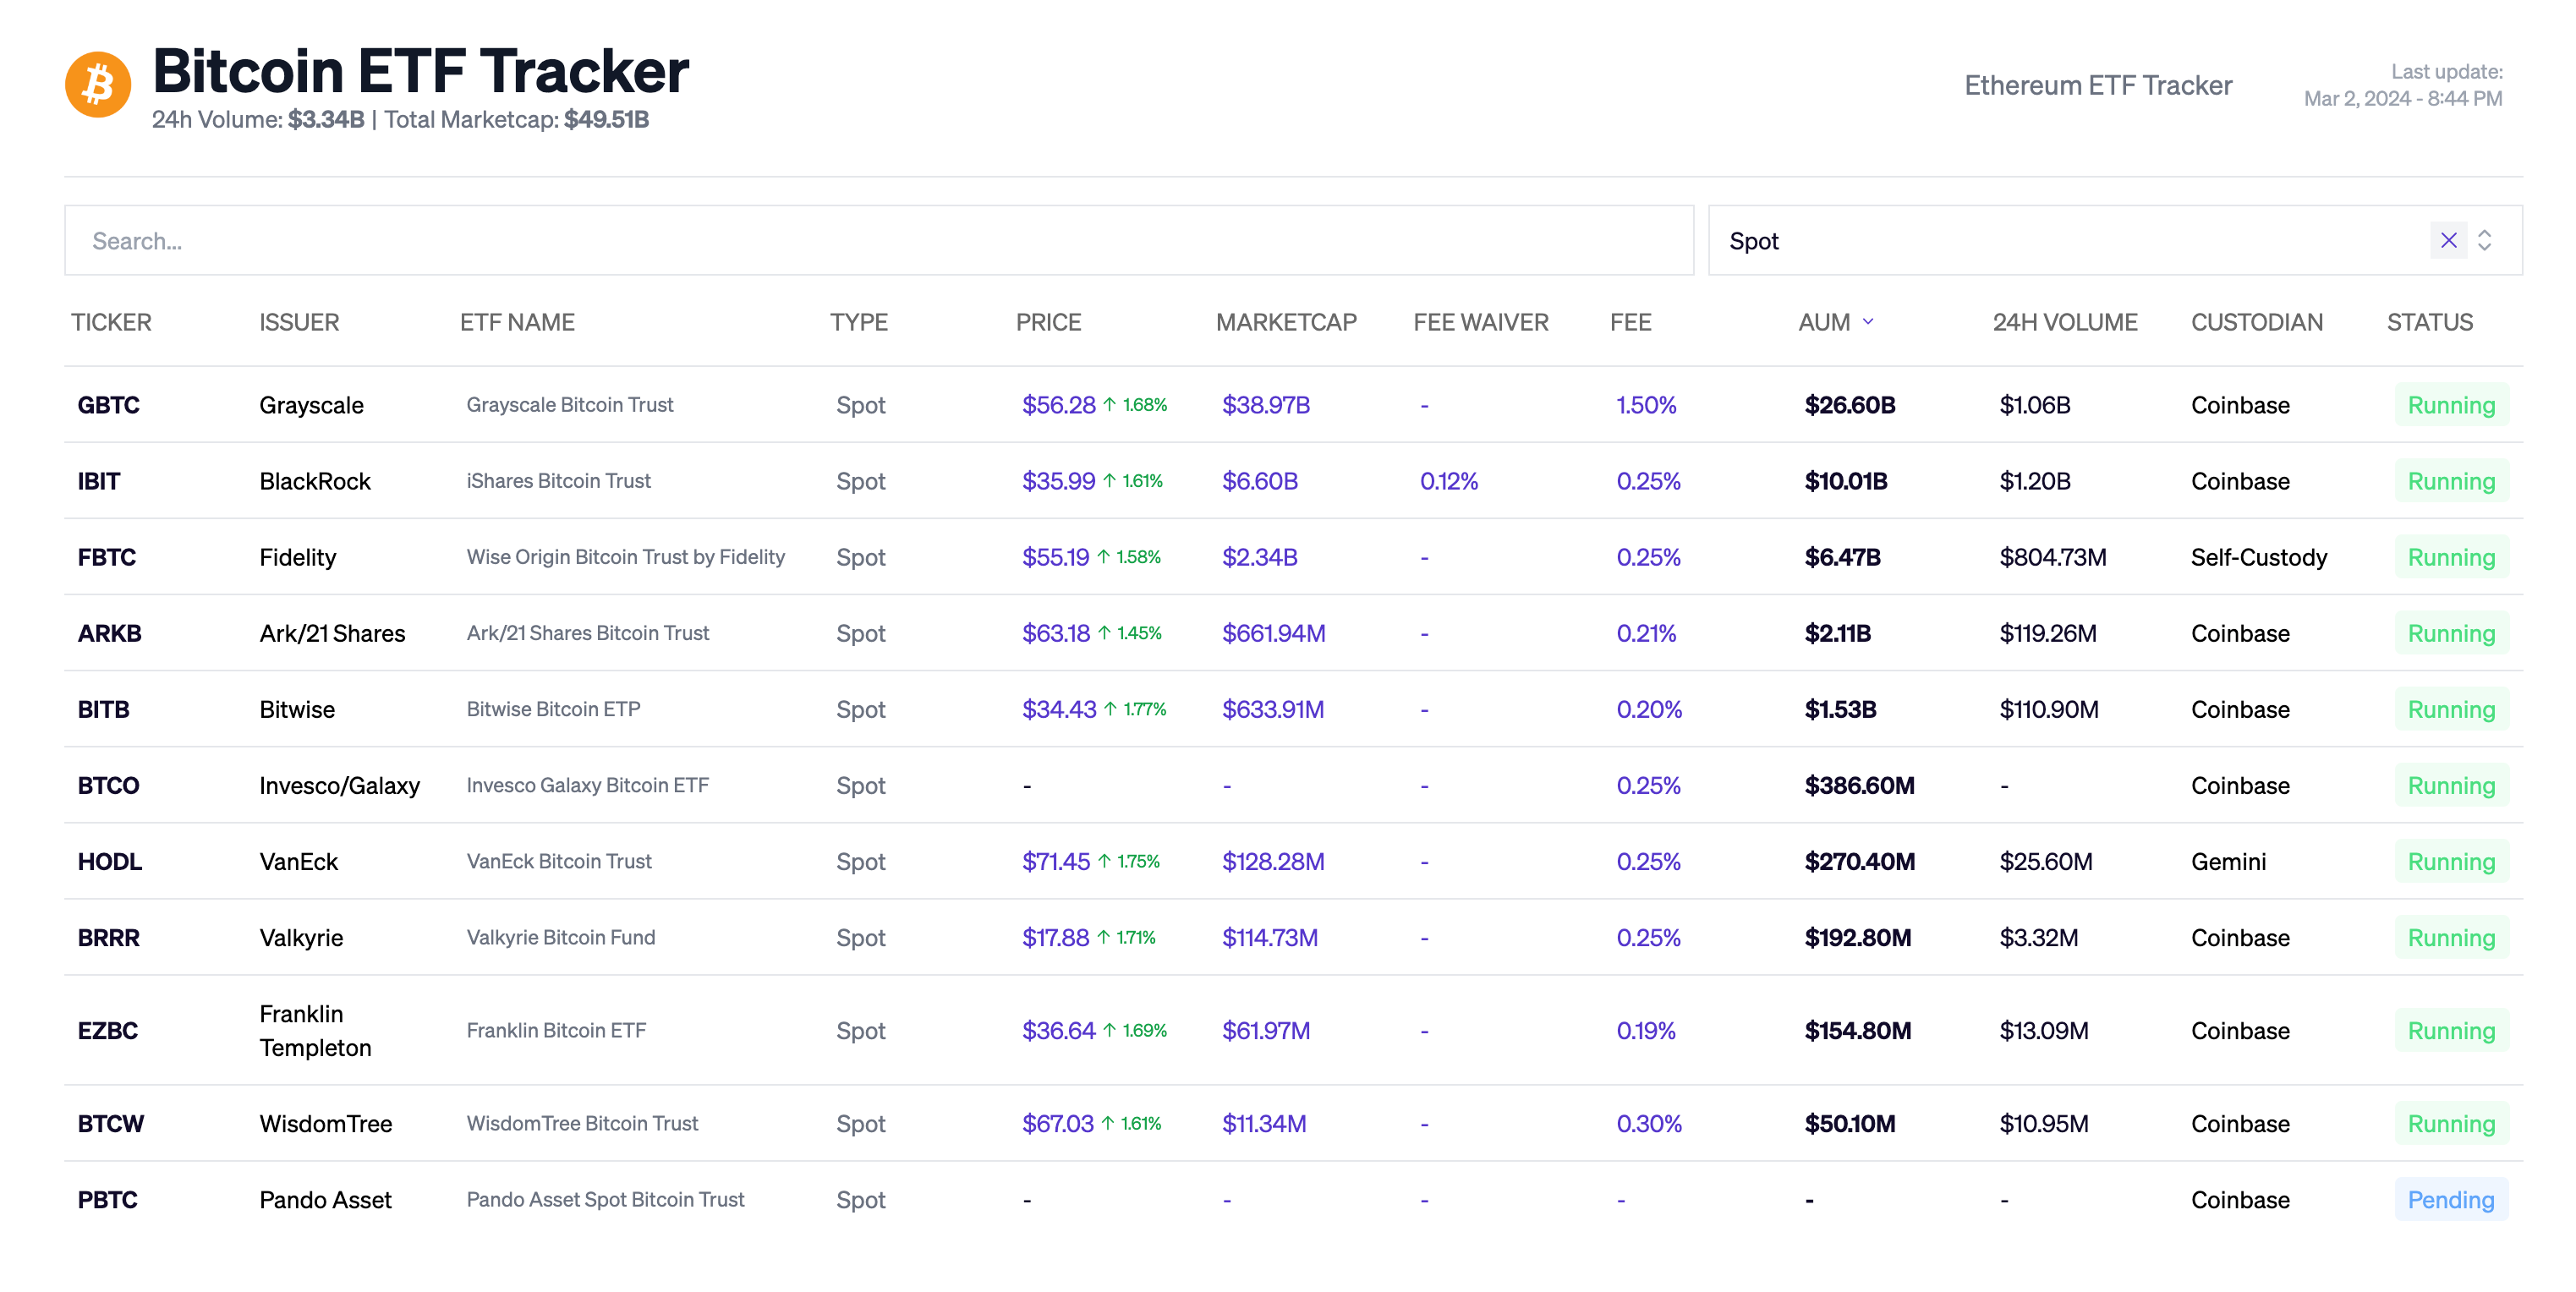This screenshot has width=2576, height=1292.
Task: Click Self-Custody custodian cell
Action: point(2259,557)
